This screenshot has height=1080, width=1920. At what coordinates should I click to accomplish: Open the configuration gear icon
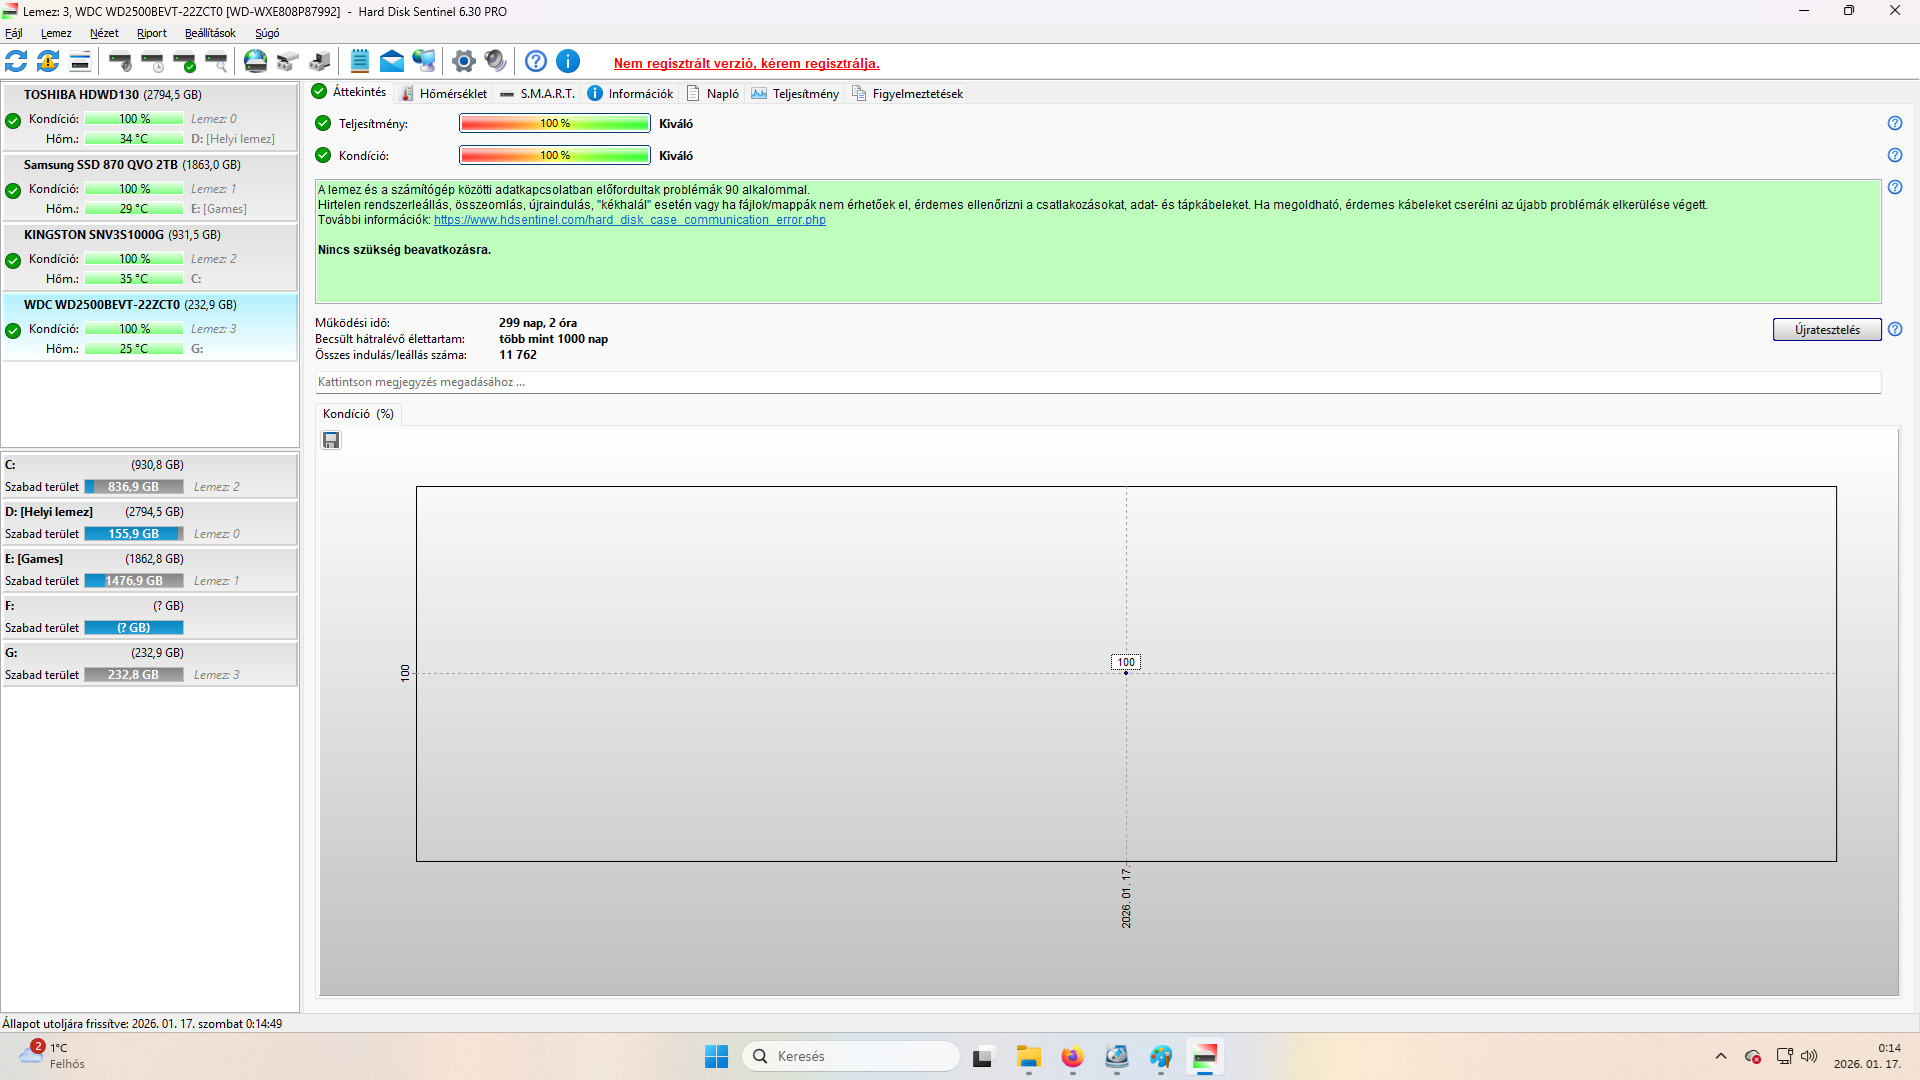(x=463, y=62)
